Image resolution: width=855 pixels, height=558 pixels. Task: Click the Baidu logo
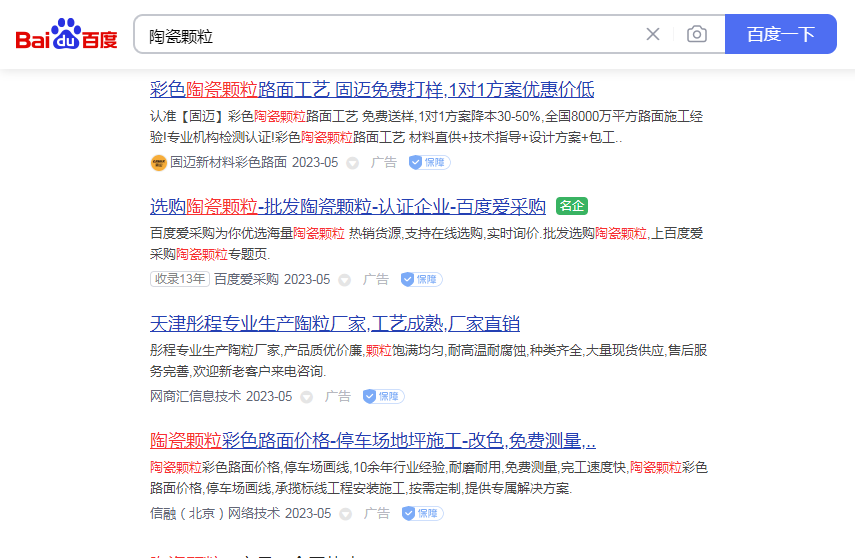pos(67,34)
